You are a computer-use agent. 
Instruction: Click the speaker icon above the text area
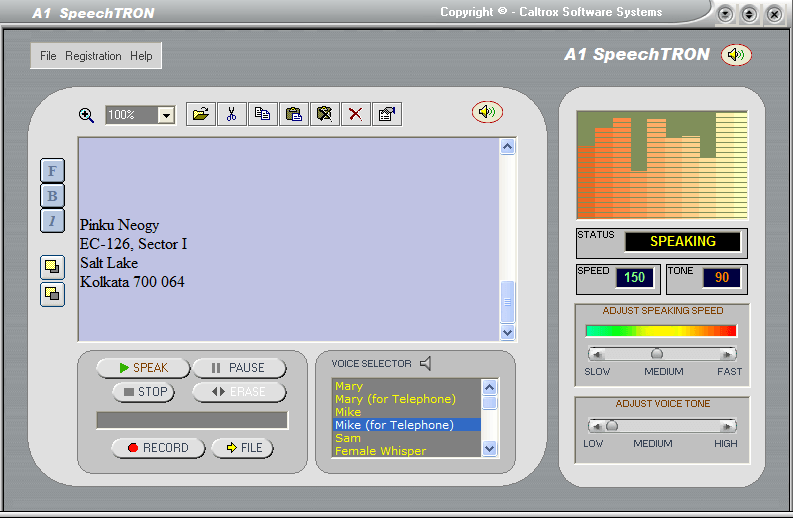click(x=487, y=112)
